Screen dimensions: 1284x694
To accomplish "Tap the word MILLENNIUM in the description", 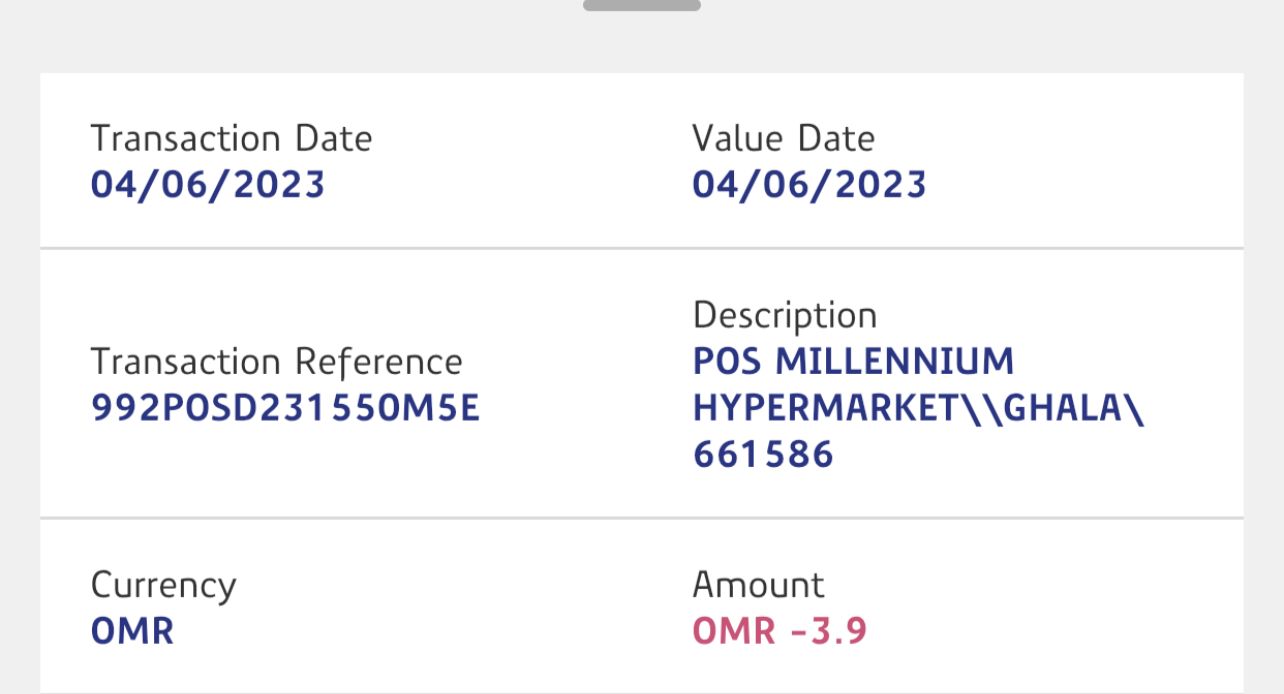I will (x=895, y=361).
